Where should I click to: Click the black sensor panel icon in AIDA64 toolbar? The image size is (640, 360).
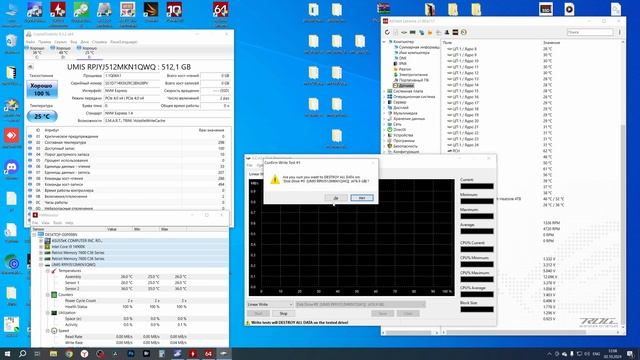[x=455, y=32]
